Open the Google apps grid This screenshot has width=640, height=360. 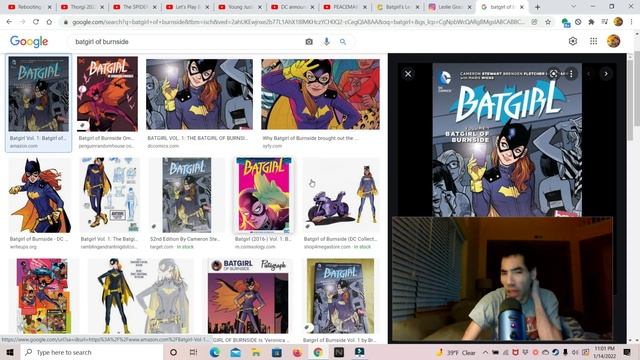[593, 41]
